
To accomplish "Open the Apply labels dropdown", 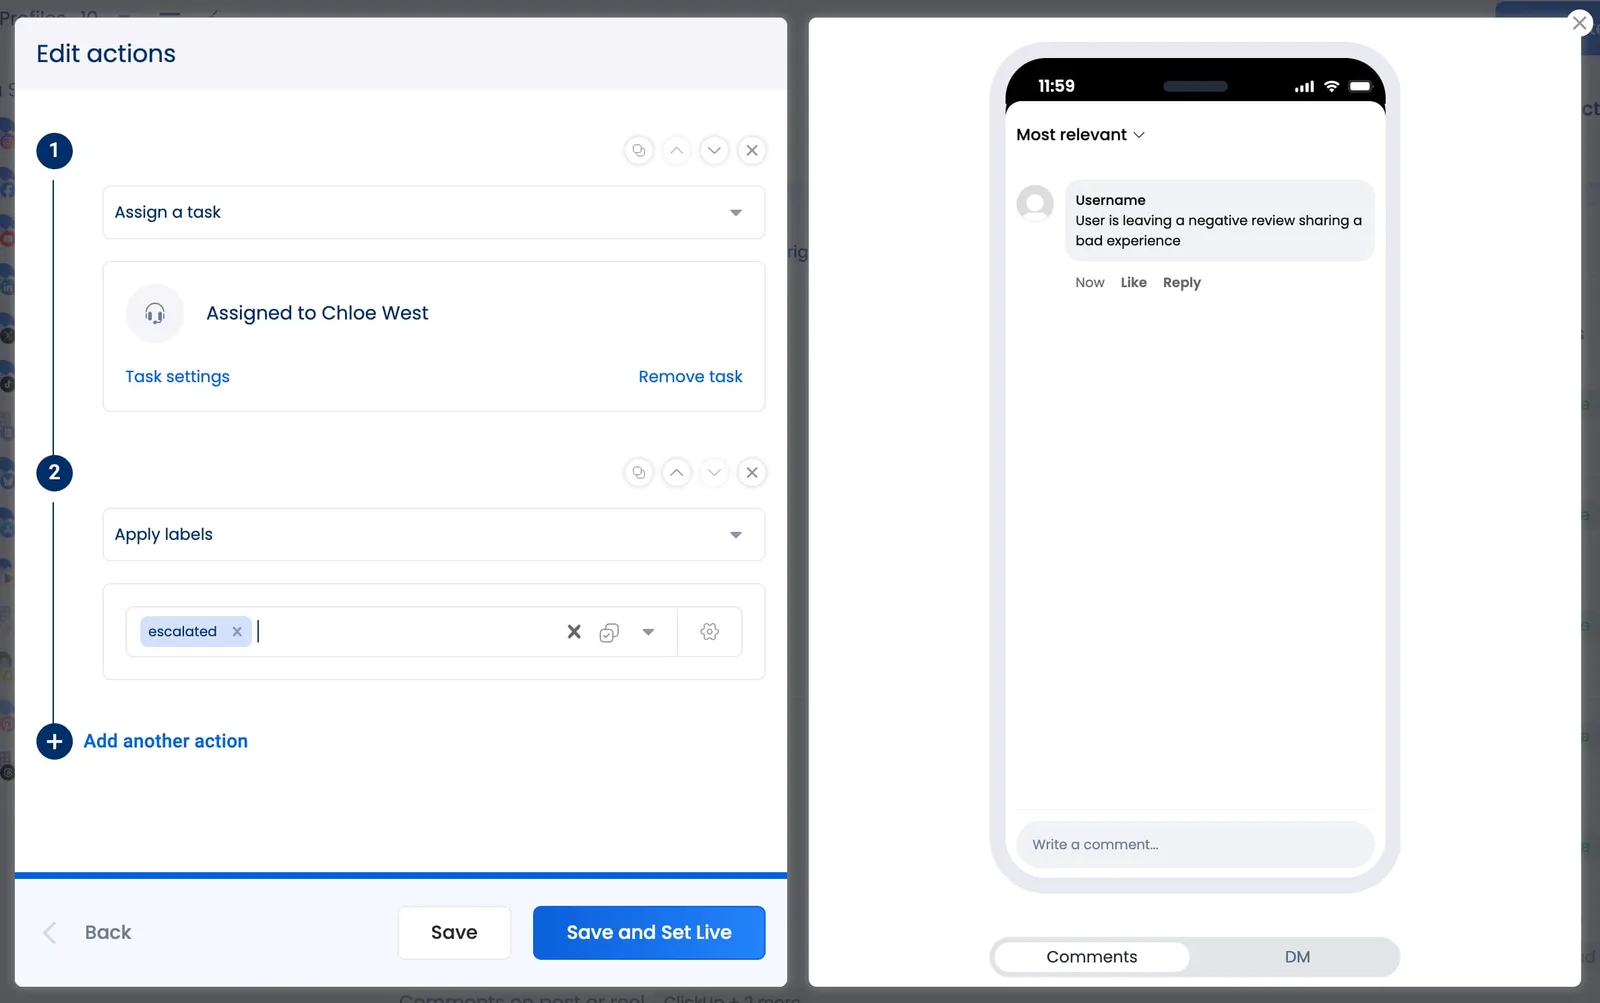I will tap(735, 534).
